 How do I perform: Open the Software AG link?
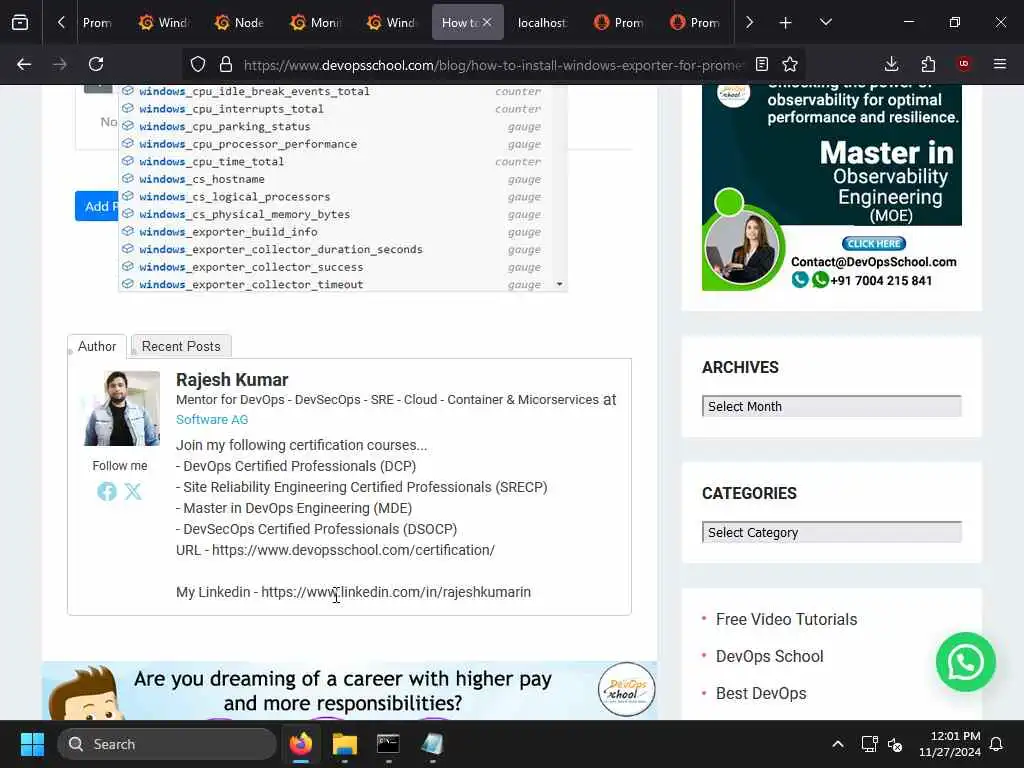[x=212, y=419]
